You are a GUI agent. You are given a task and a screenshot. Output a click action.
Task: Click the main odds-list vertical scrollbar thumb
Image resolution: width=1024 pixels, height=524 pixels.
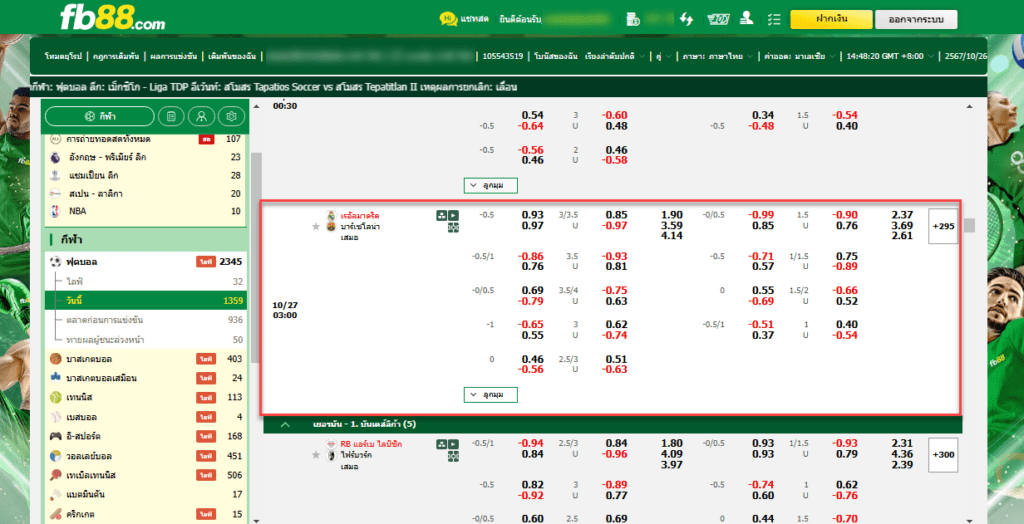970,225
